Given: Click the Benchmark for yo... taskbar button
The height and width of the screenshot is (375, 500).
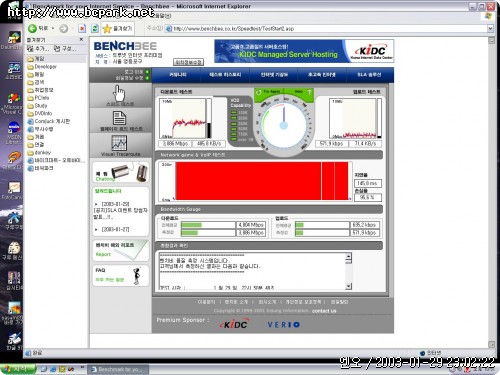Looking at the screenshot, I should click(117, 369).
